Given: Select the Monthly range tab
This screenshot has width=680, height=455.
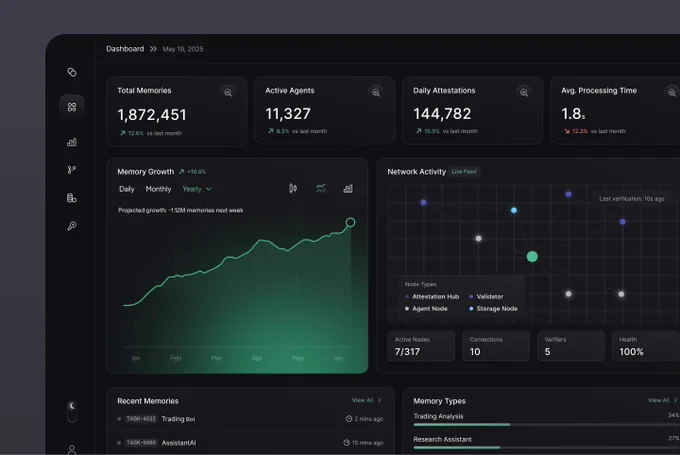Looking at the screenshot, I should coord(158,189).
